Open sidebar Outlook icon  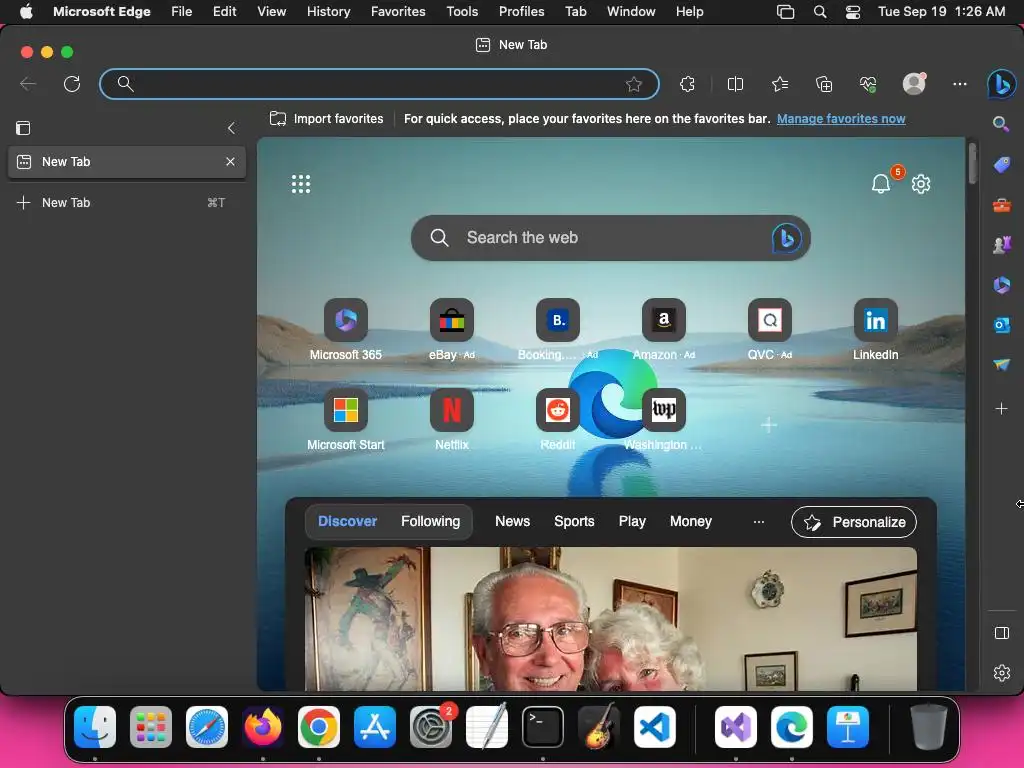tap(1001, 325)
